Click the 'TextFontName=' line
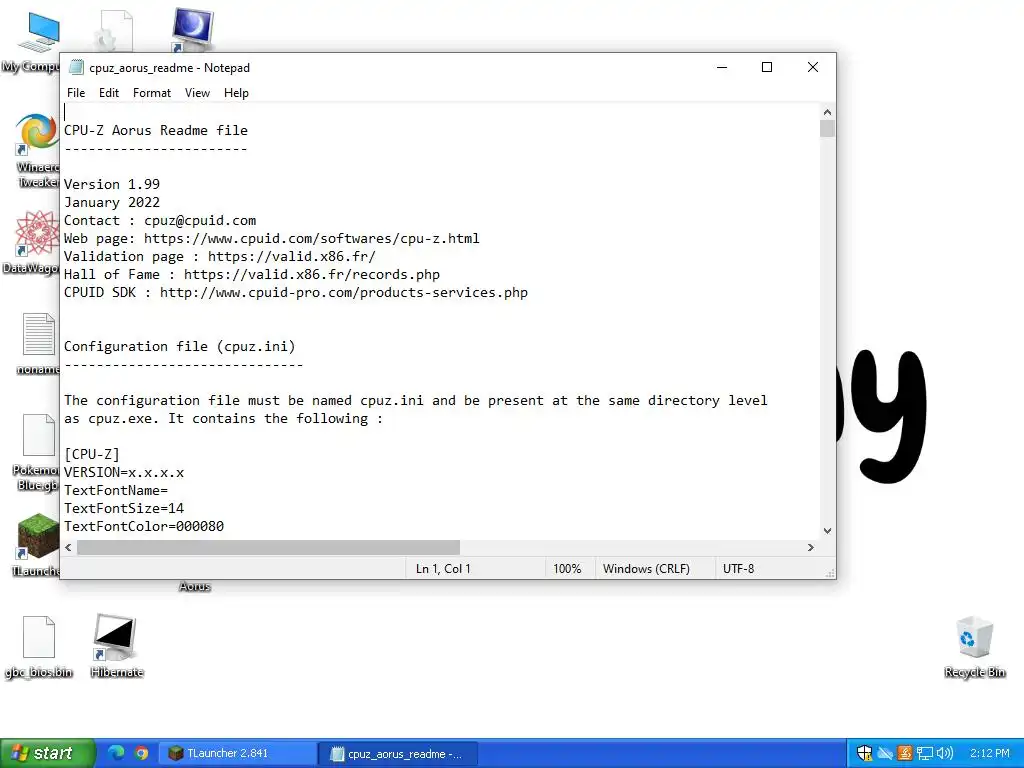The image size is (1024, 768). pos(116,490)
